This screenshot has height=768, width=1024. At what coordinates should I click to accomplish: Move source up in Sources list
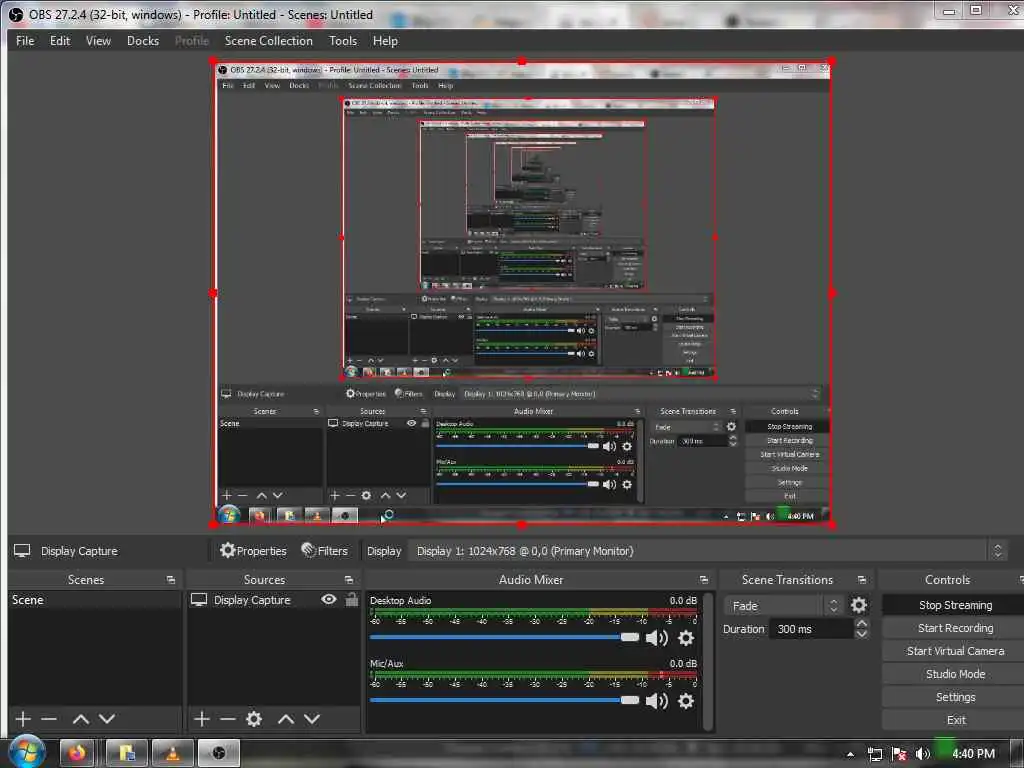(285, 718)
